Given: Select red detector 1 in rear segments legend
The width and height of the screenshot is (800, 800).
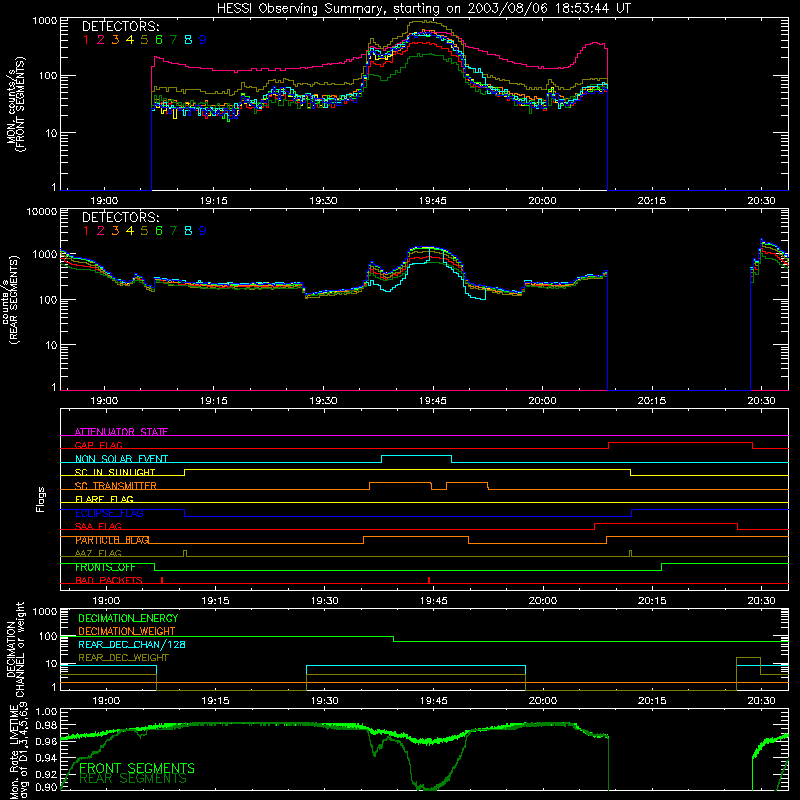Looking at the screenshot, I should coord(86,231).
